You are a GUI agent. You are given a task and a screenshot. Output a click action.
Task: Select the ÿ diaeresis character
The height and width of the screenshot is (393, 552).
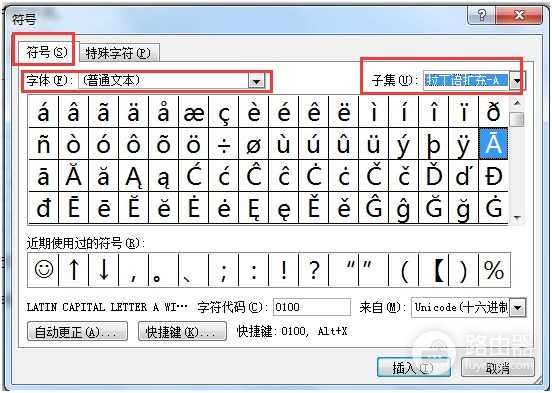[x=464, y=144]
